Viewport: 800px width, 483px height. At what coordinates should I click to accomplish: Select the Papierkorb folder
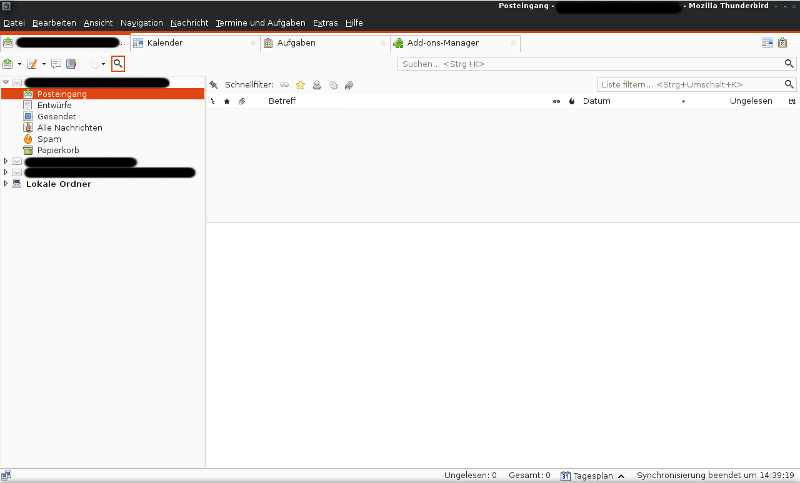tap(58, 150)
